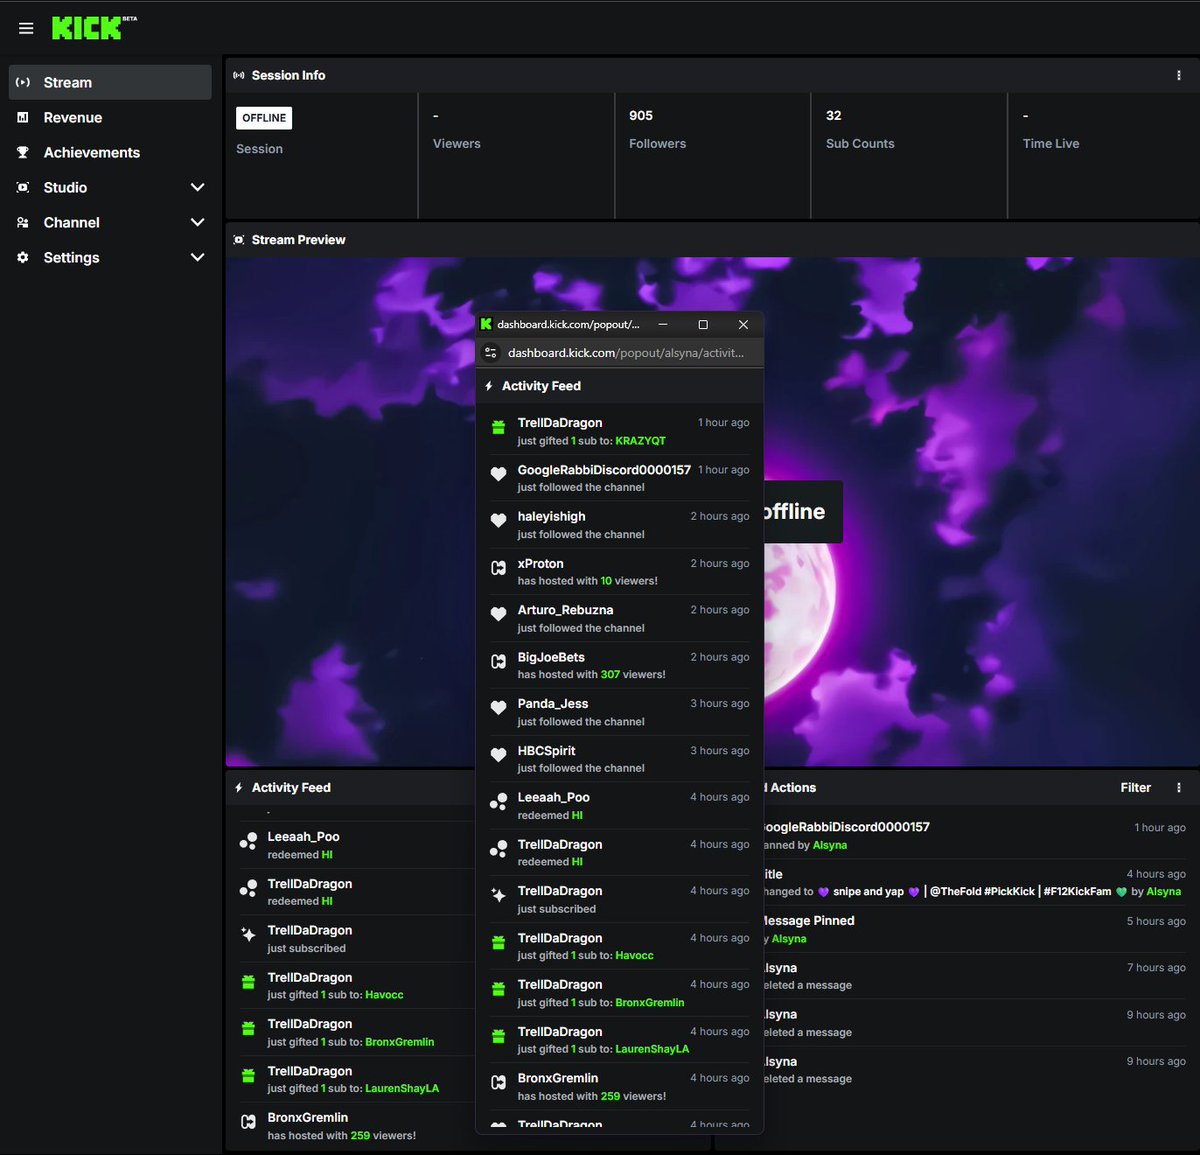Click the Revenue chart icon
The width and height of the screenshot is (1200, 1155).
[x=23, y=117]
